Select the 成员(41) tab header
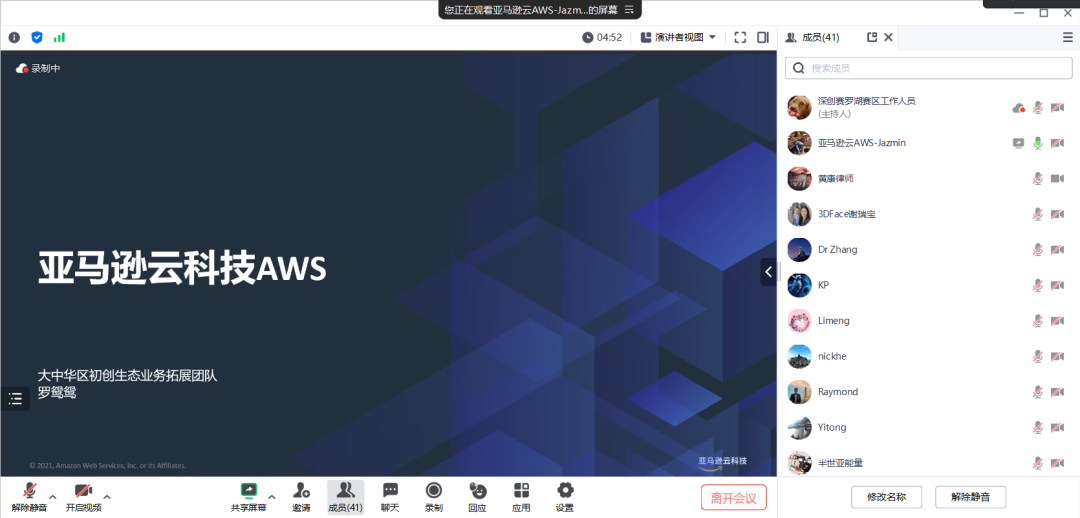Image resolution: width=1080 pixels, height=518 pixels. 813,37
